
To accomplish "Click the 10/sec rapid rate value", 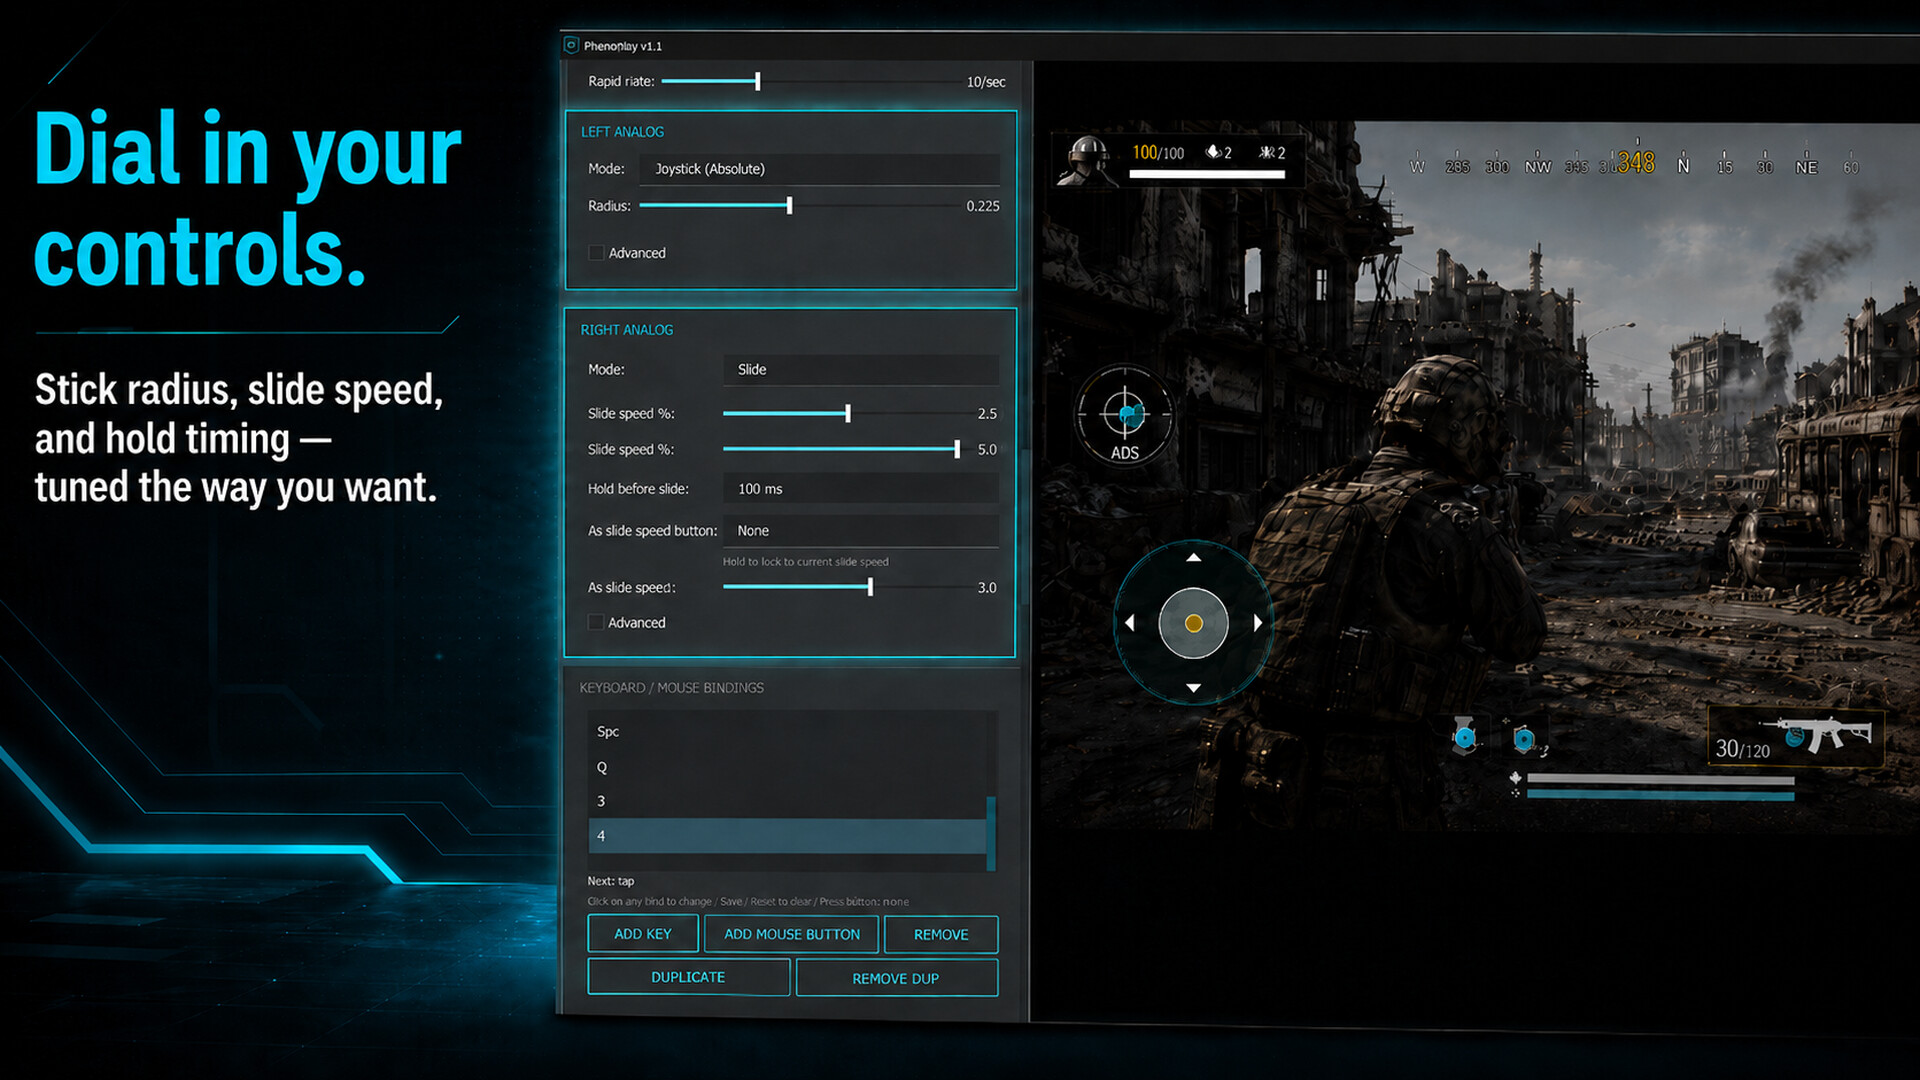I will tap(985, 82).
